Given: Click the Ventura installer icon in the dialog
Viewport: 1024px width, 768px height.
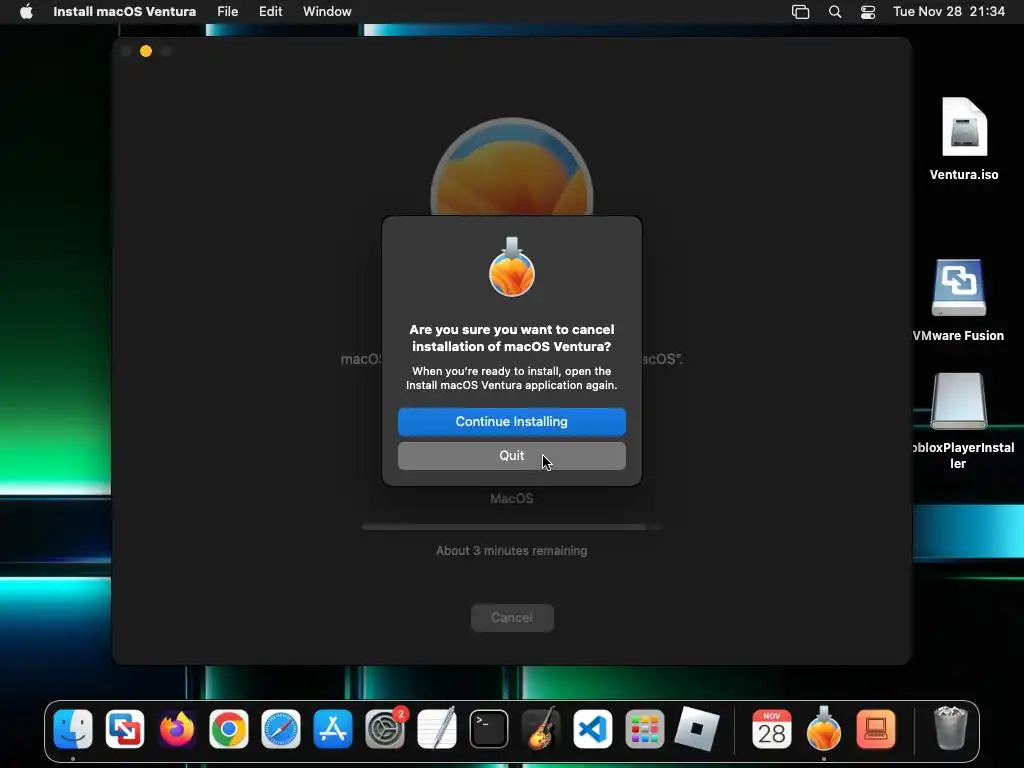Looking at the screenshot, I should (x=512, y=268).
